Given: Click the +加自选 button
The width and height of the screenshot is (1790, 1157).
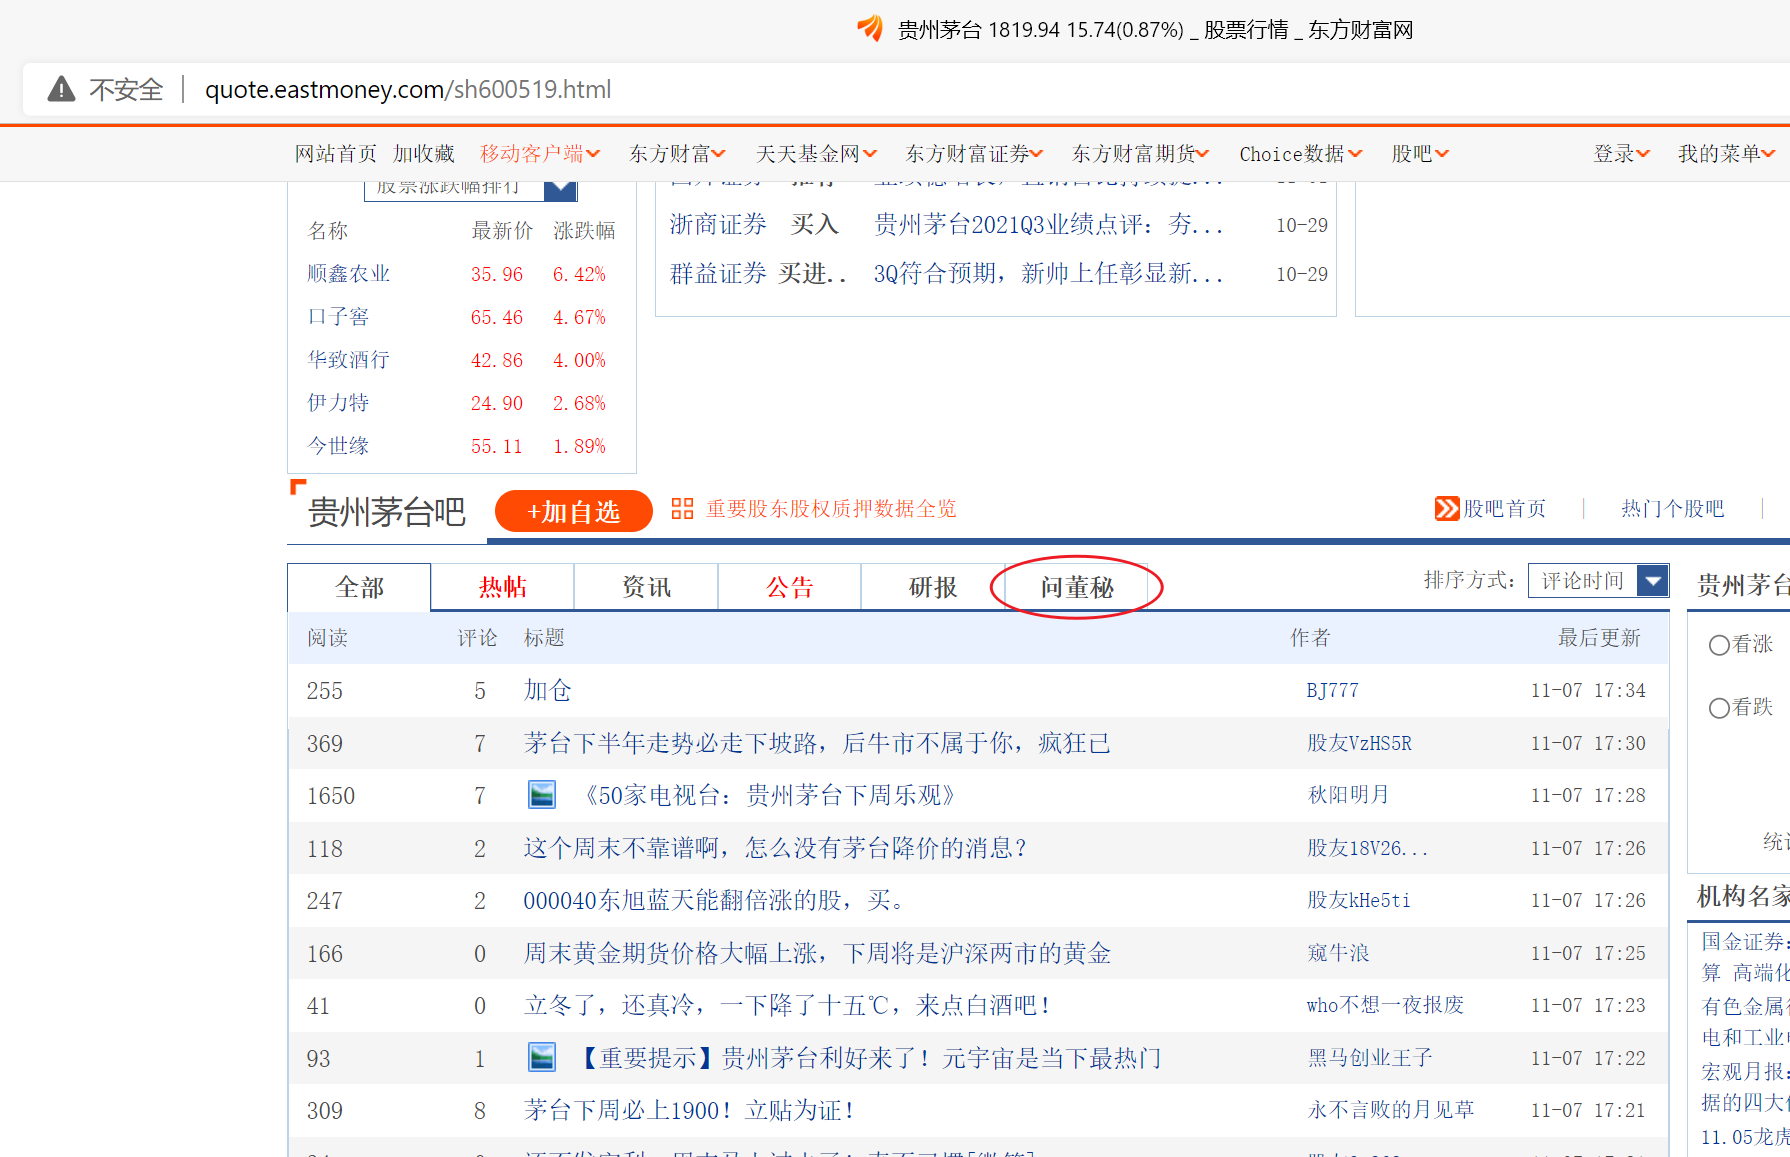Looking at the screenshot, I should pos(574,512).
